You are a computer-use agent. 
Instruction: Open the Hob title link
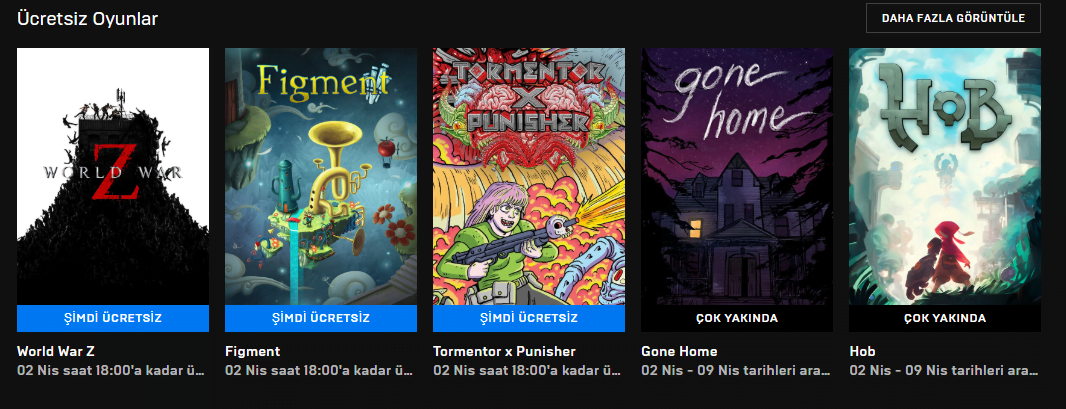(862, 351)
